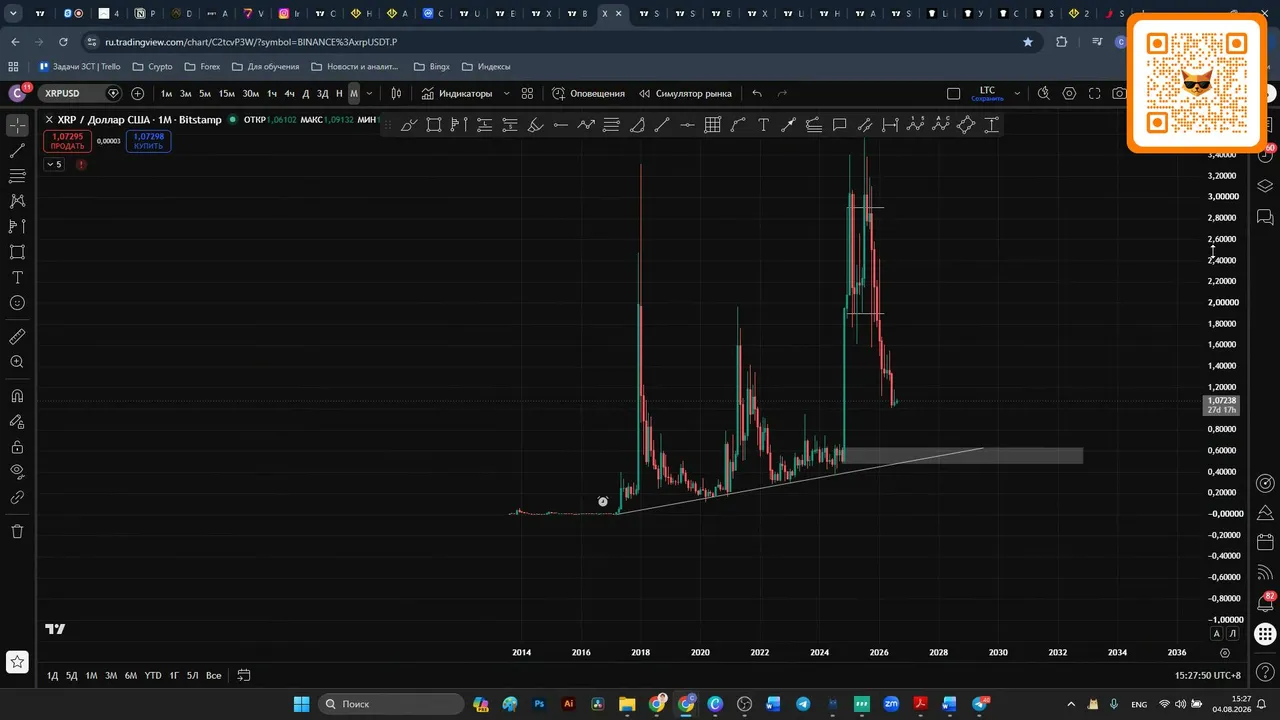Image resolution: width=1280 pixels, height=720 pixels.
Task: Open the Crypto bookmarks folder
Action: (153, 67)
